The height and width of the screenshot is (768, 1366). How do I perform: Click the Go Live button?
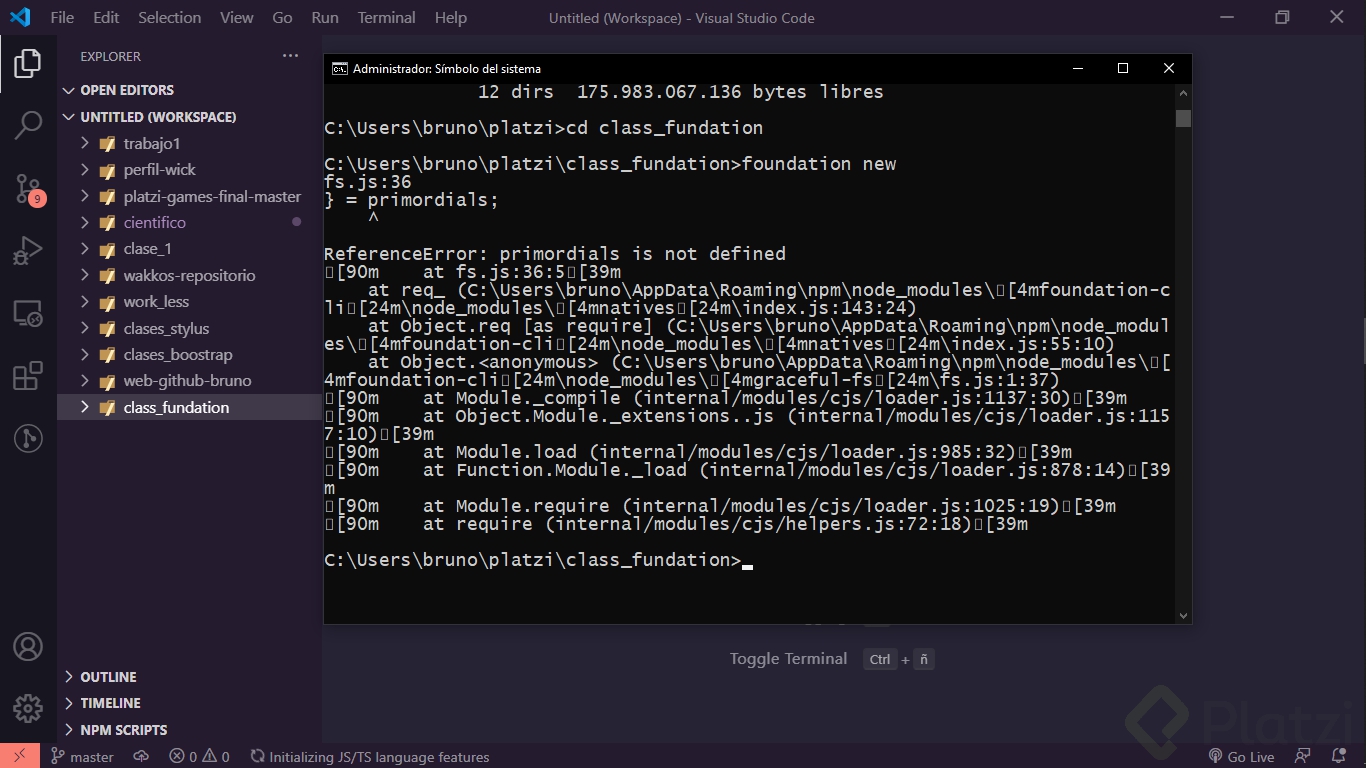point(1241,757)
